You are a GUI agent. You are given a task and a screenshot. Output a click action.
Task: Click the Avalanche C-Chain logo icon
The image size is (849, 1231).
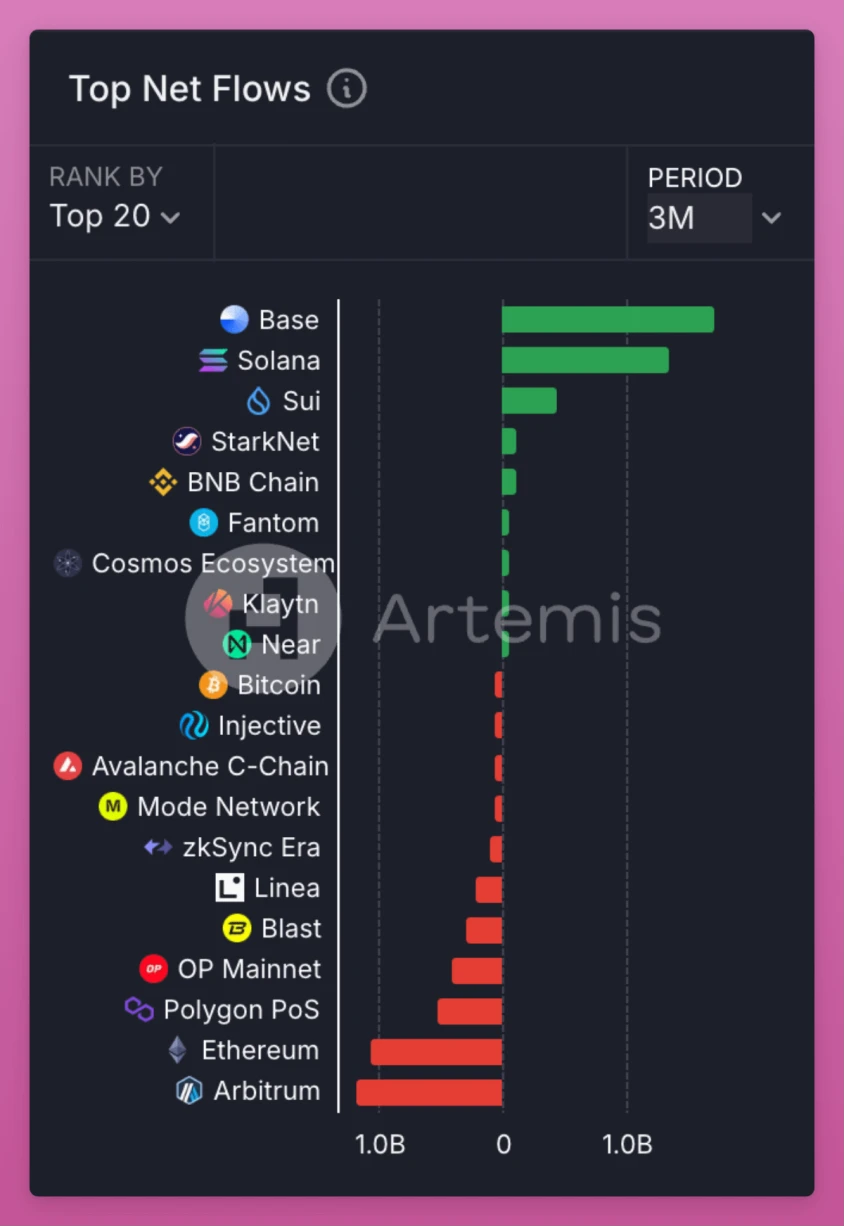click(x=67, y=766)
